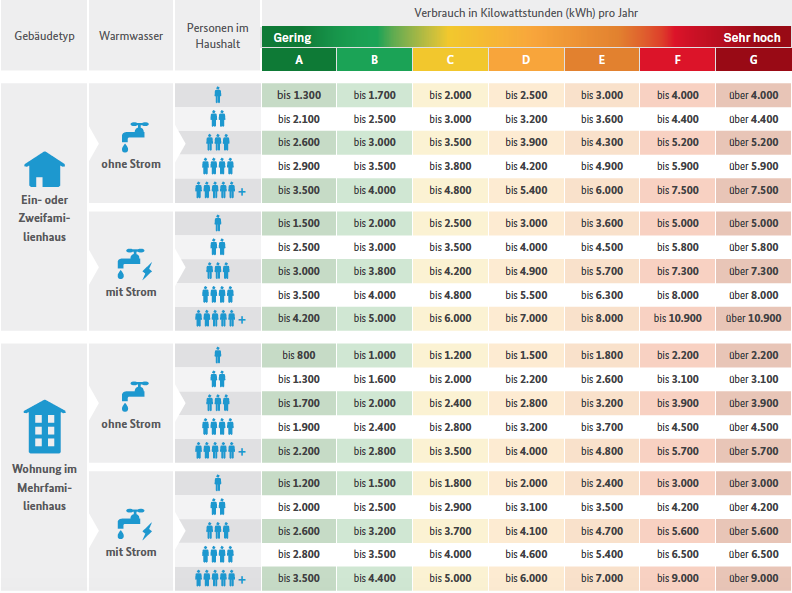
Task: Click the 'Sehr hoch' label on gradient bar
Action: click(x=752, y=38)
